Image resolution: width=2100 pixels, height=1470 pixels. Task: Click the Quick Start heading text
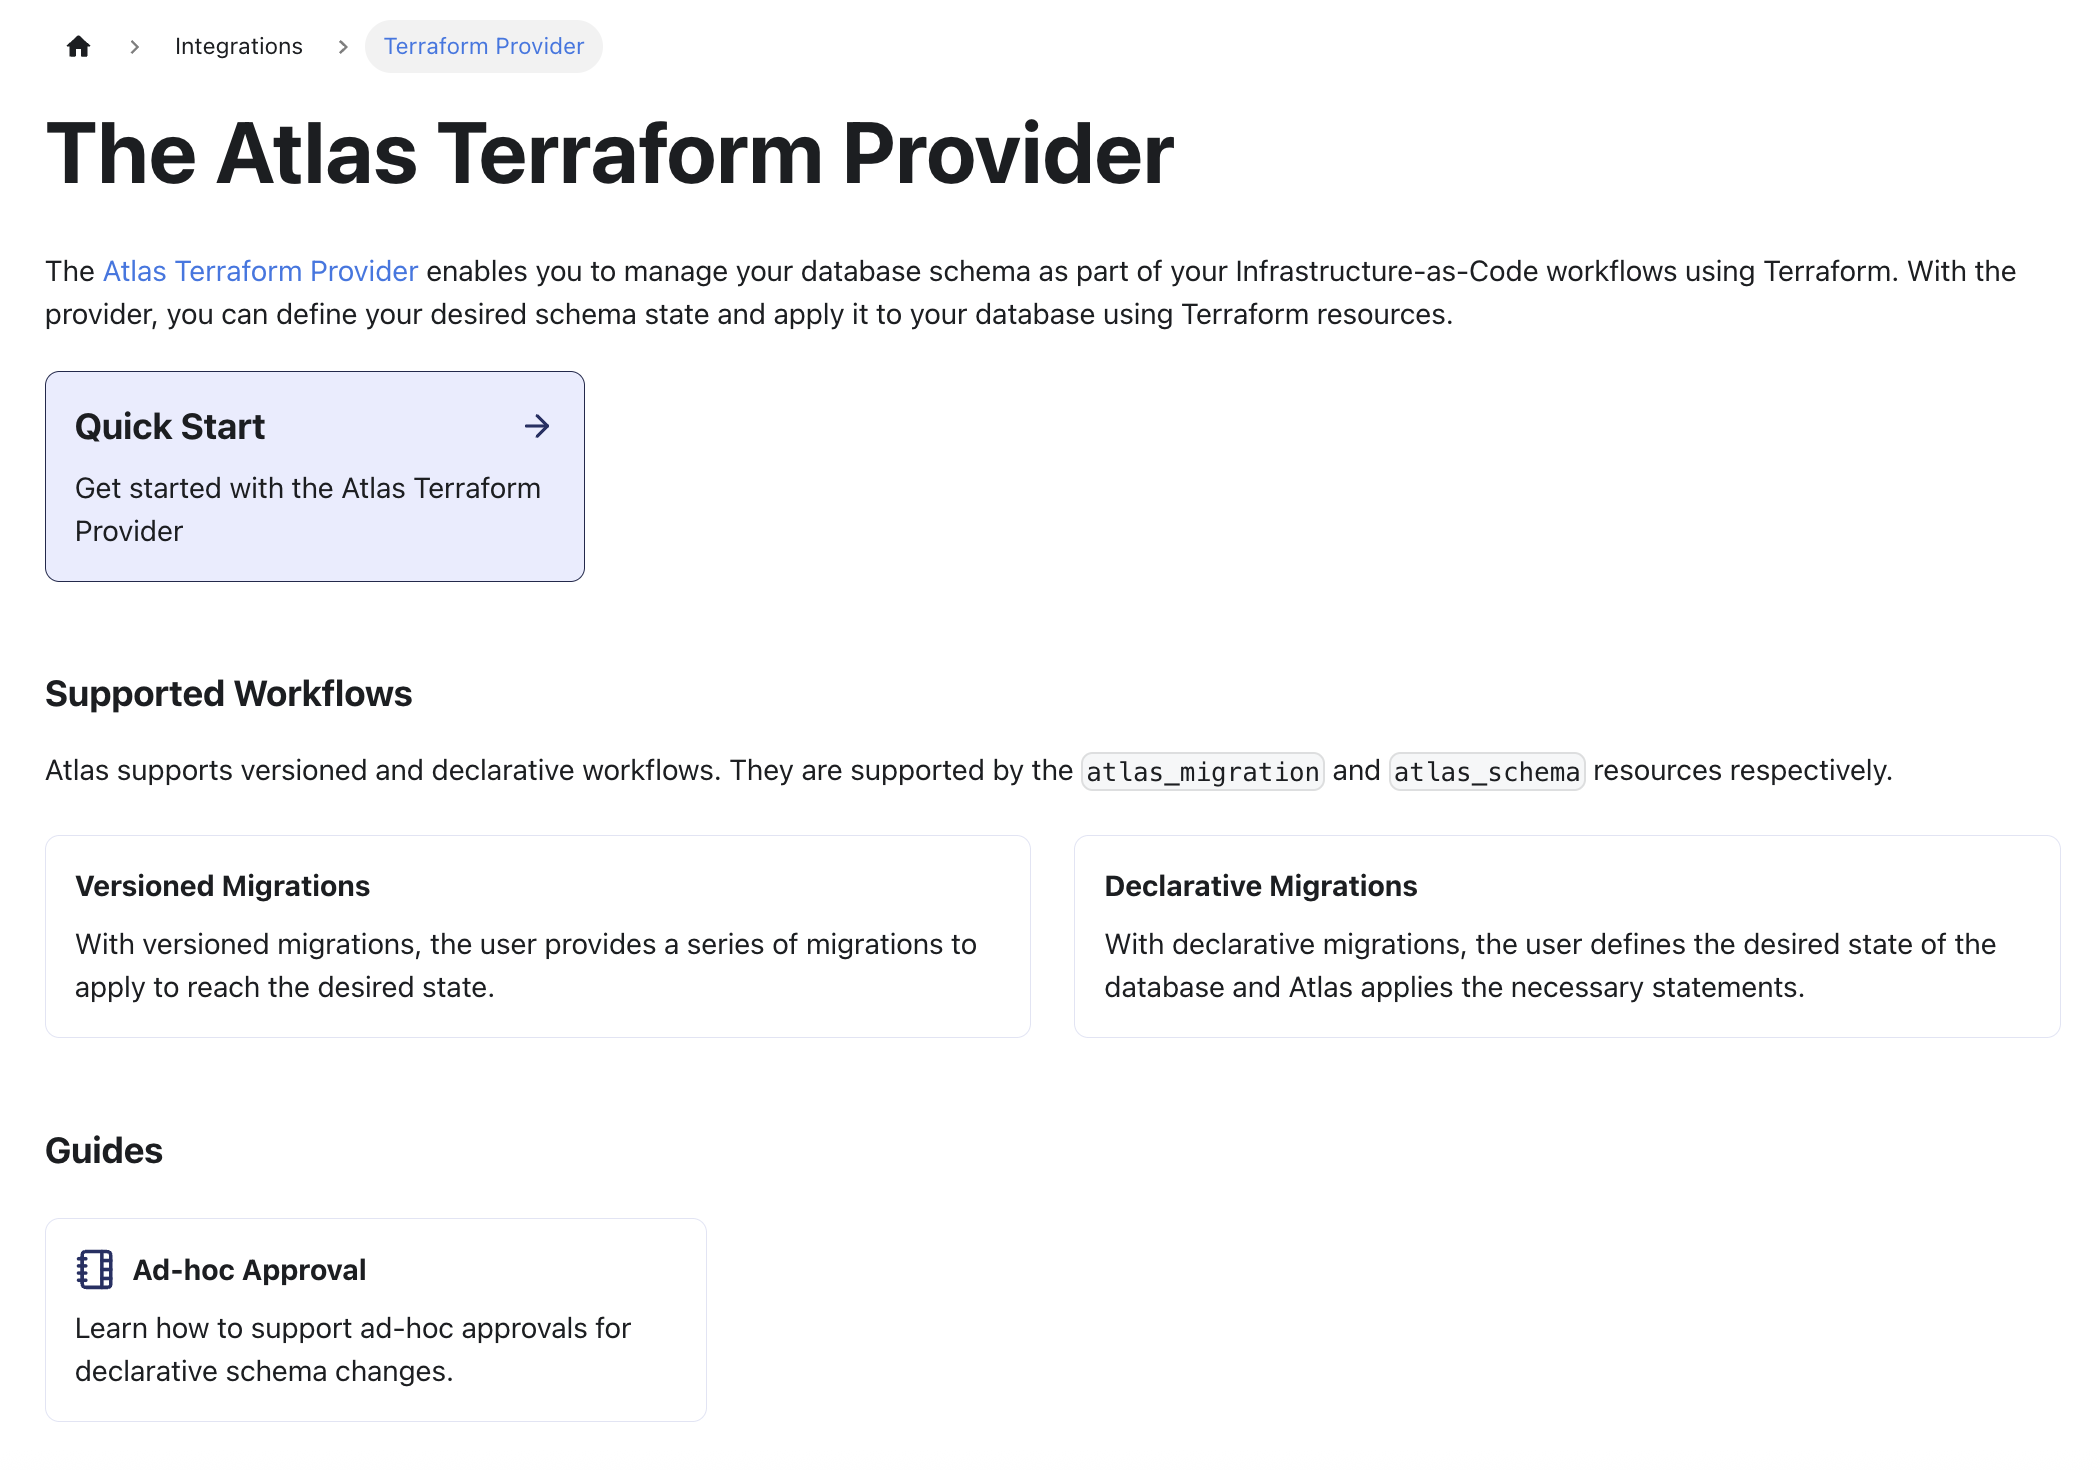click(169, 426)
